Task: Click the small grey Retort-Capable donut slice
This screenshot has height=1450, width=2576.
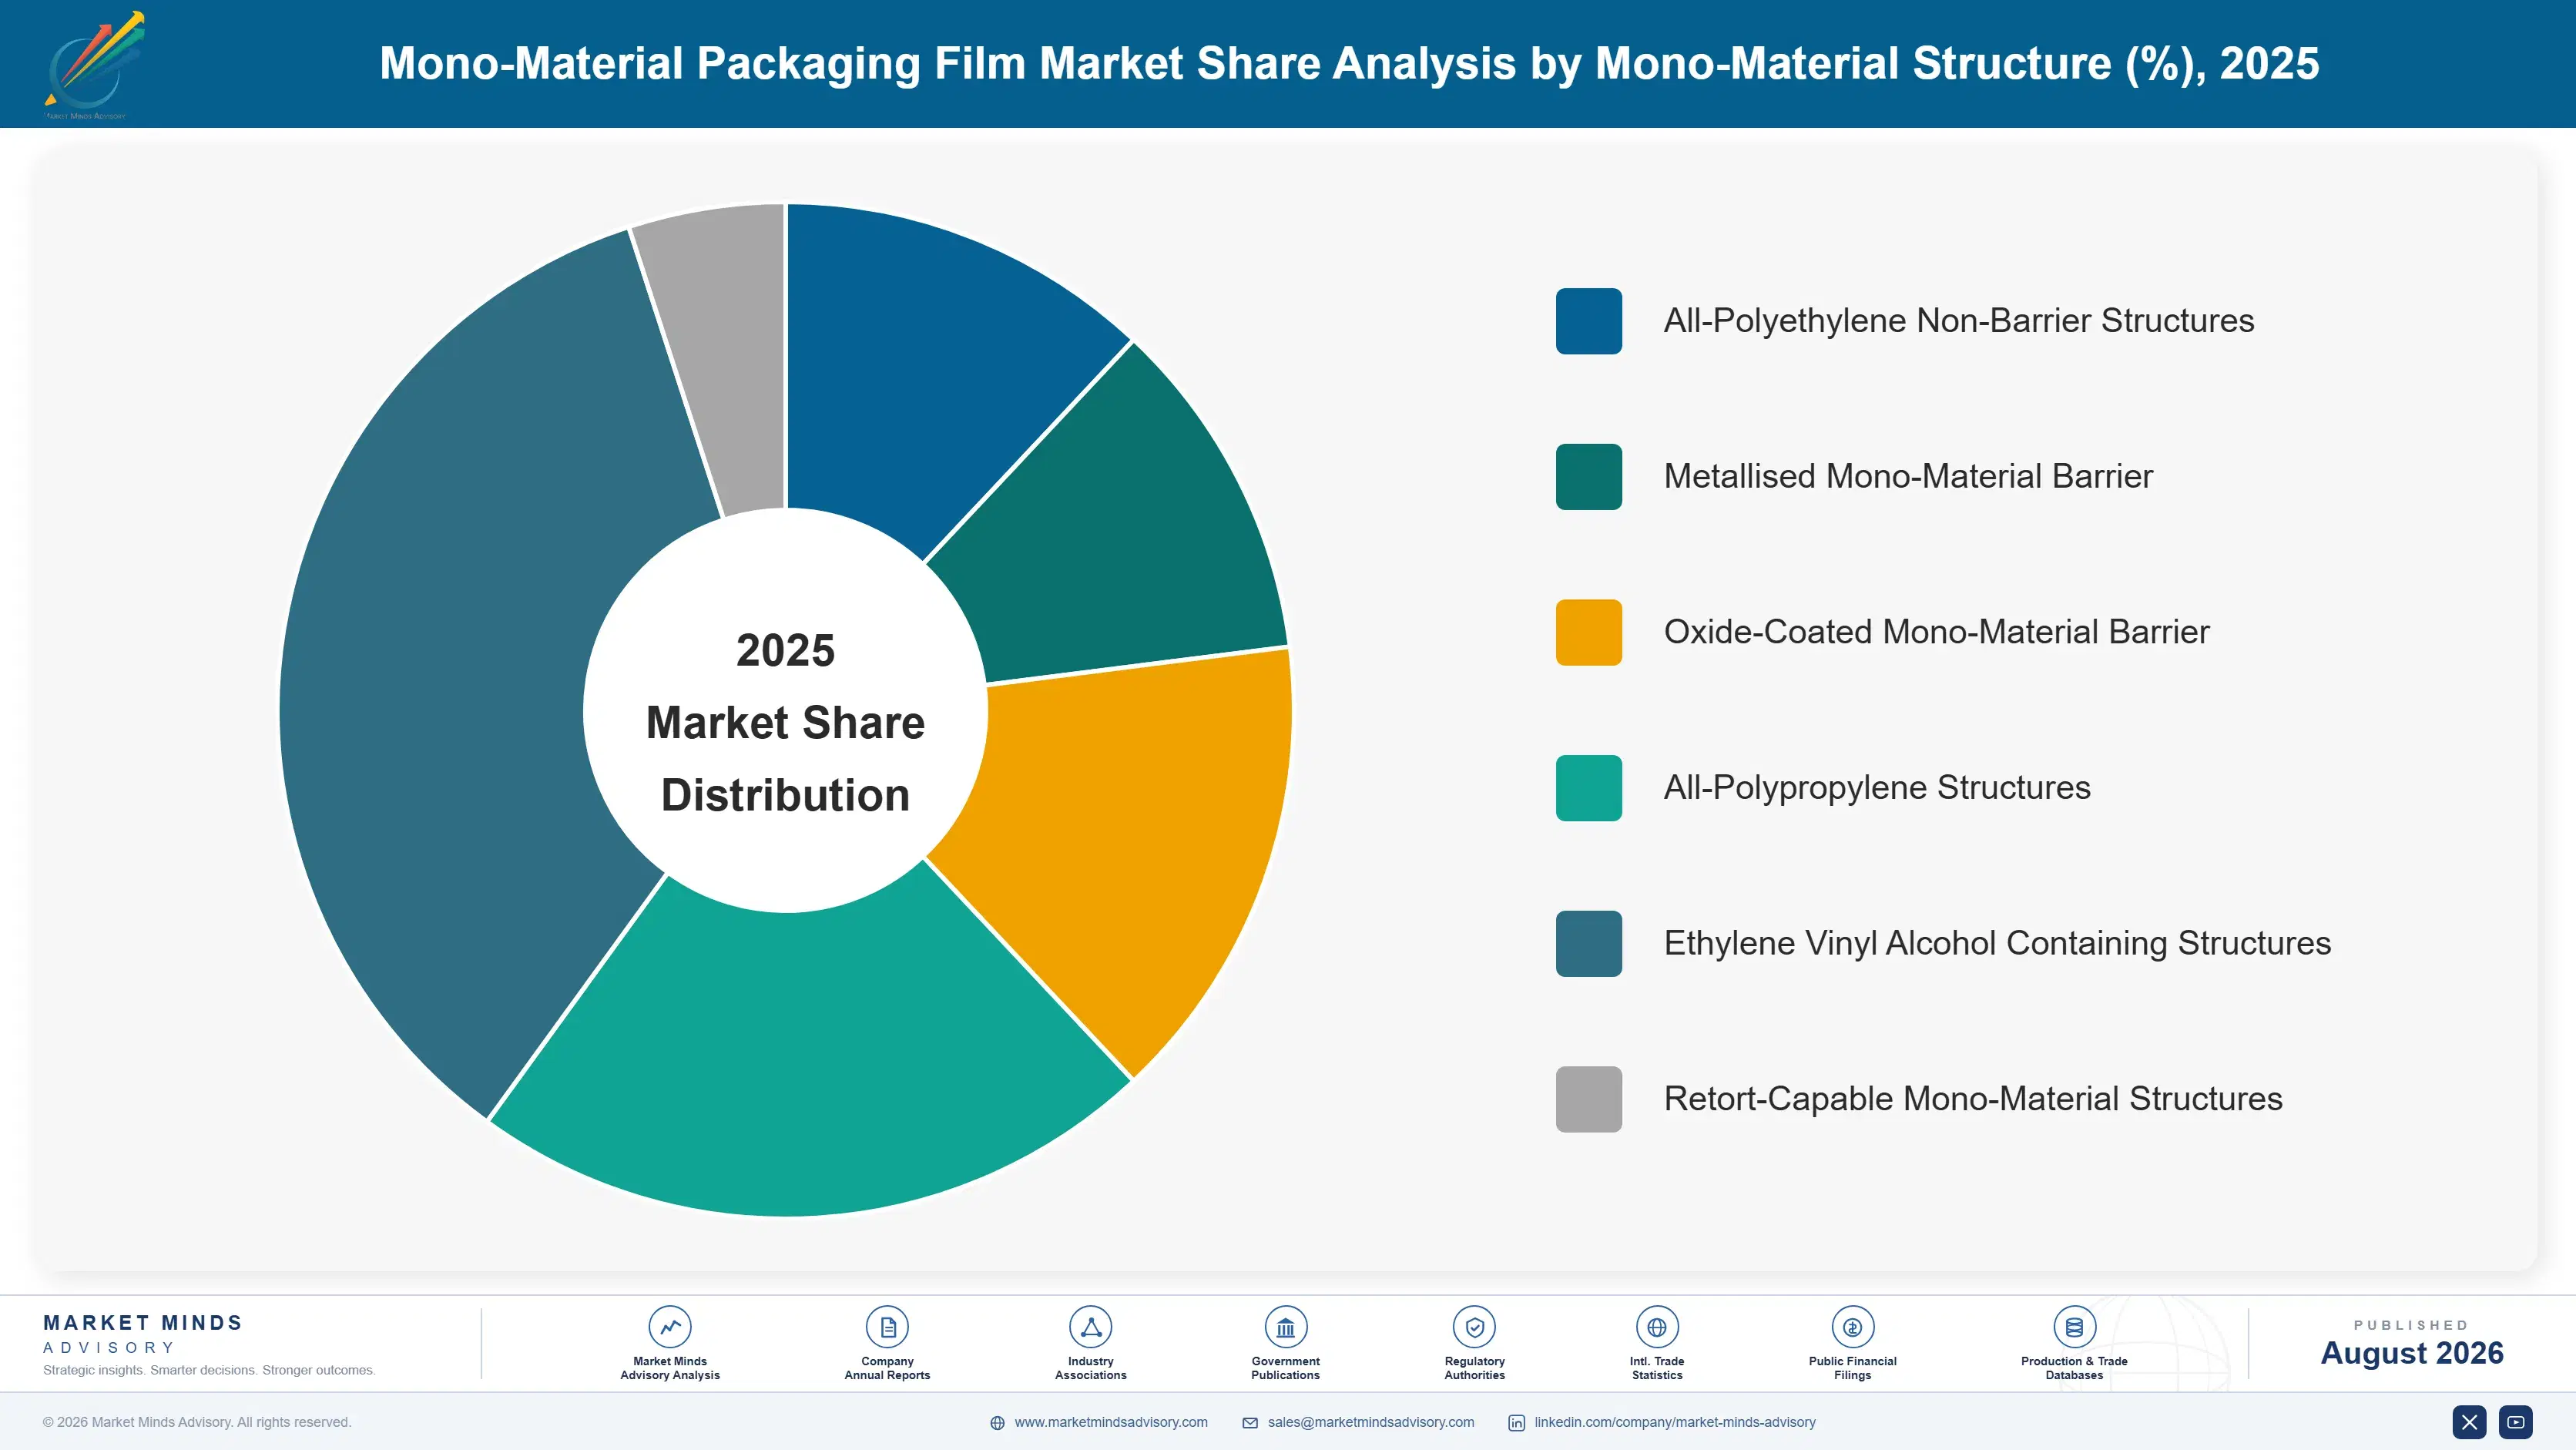Action: 730,360
